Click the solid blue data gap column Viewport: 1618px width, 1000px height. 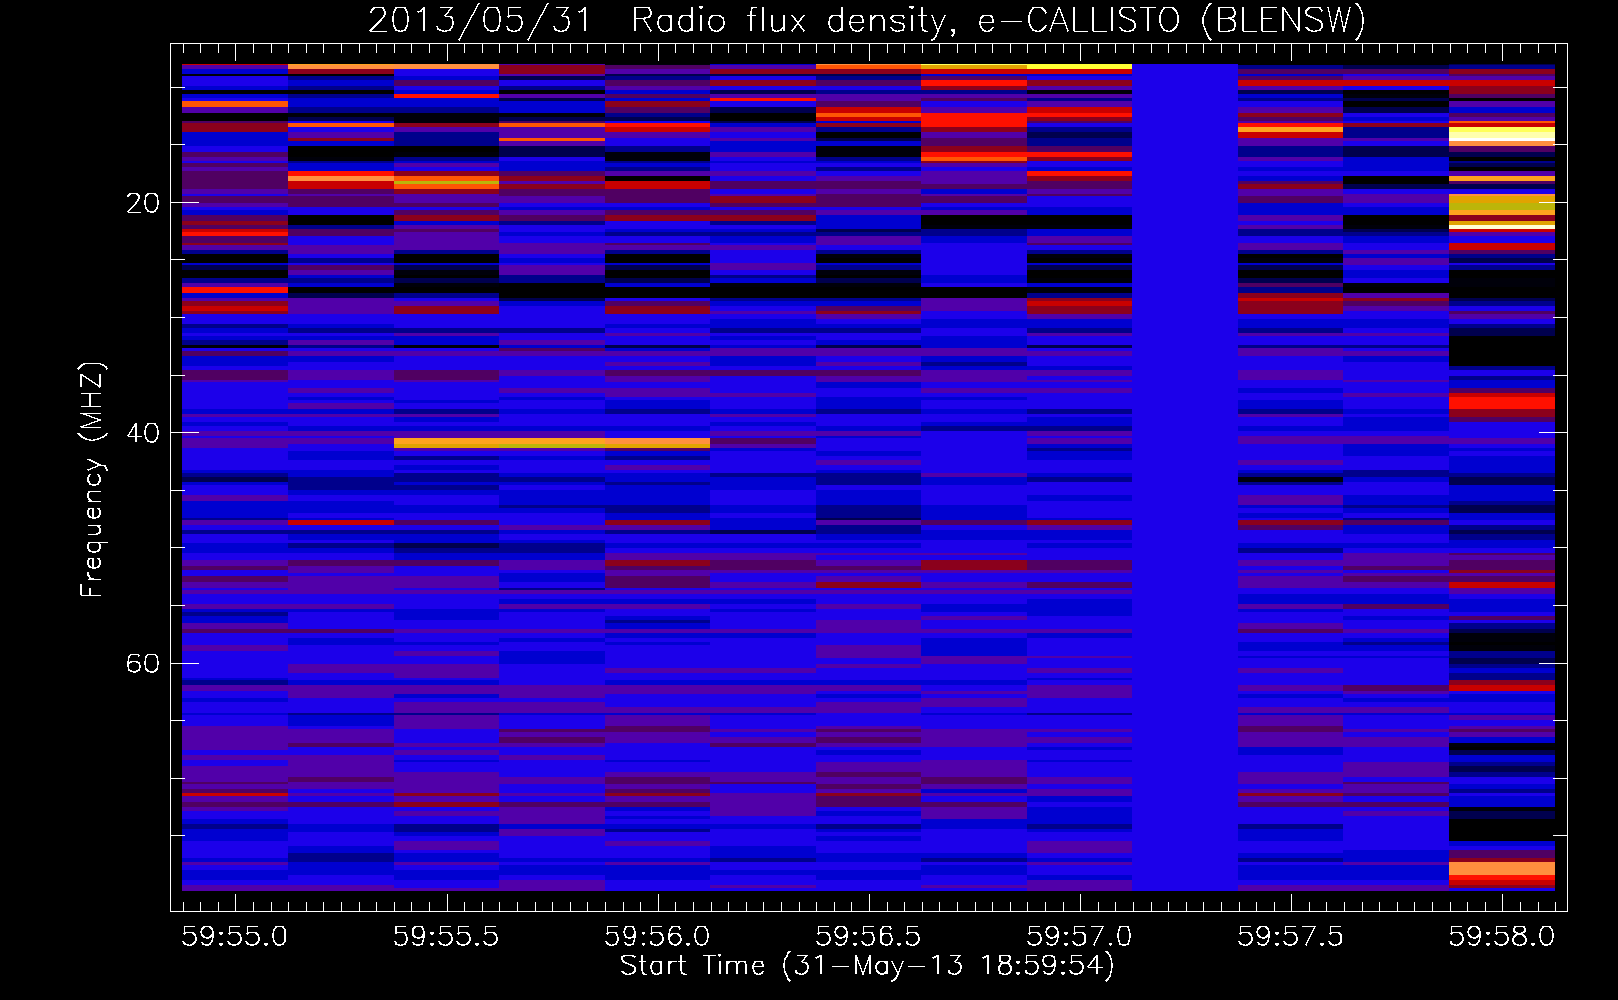[x=1185, y=477]
